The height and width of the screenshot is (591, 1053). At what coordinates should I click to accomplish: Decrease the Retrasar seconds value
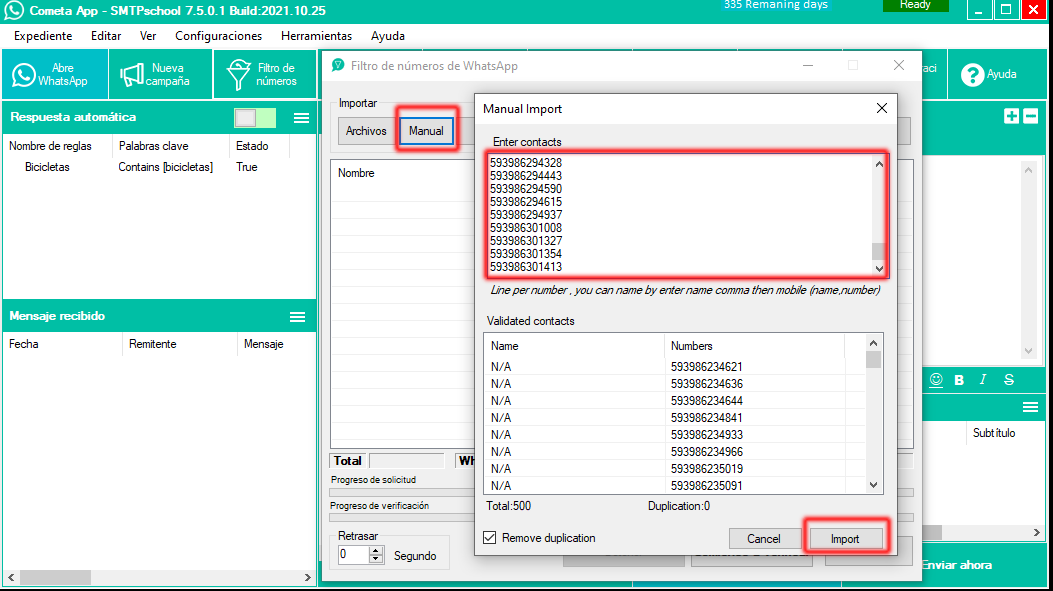point(376,559)
